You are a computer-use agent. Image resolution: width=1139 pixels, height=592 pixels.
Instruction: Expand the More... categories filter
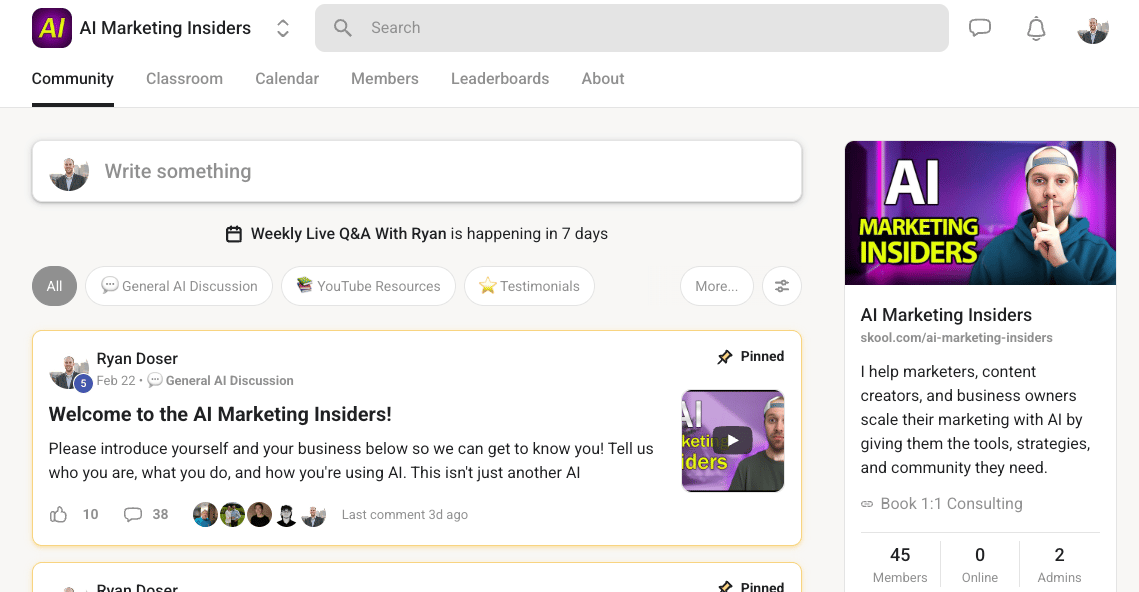(716, 286)
